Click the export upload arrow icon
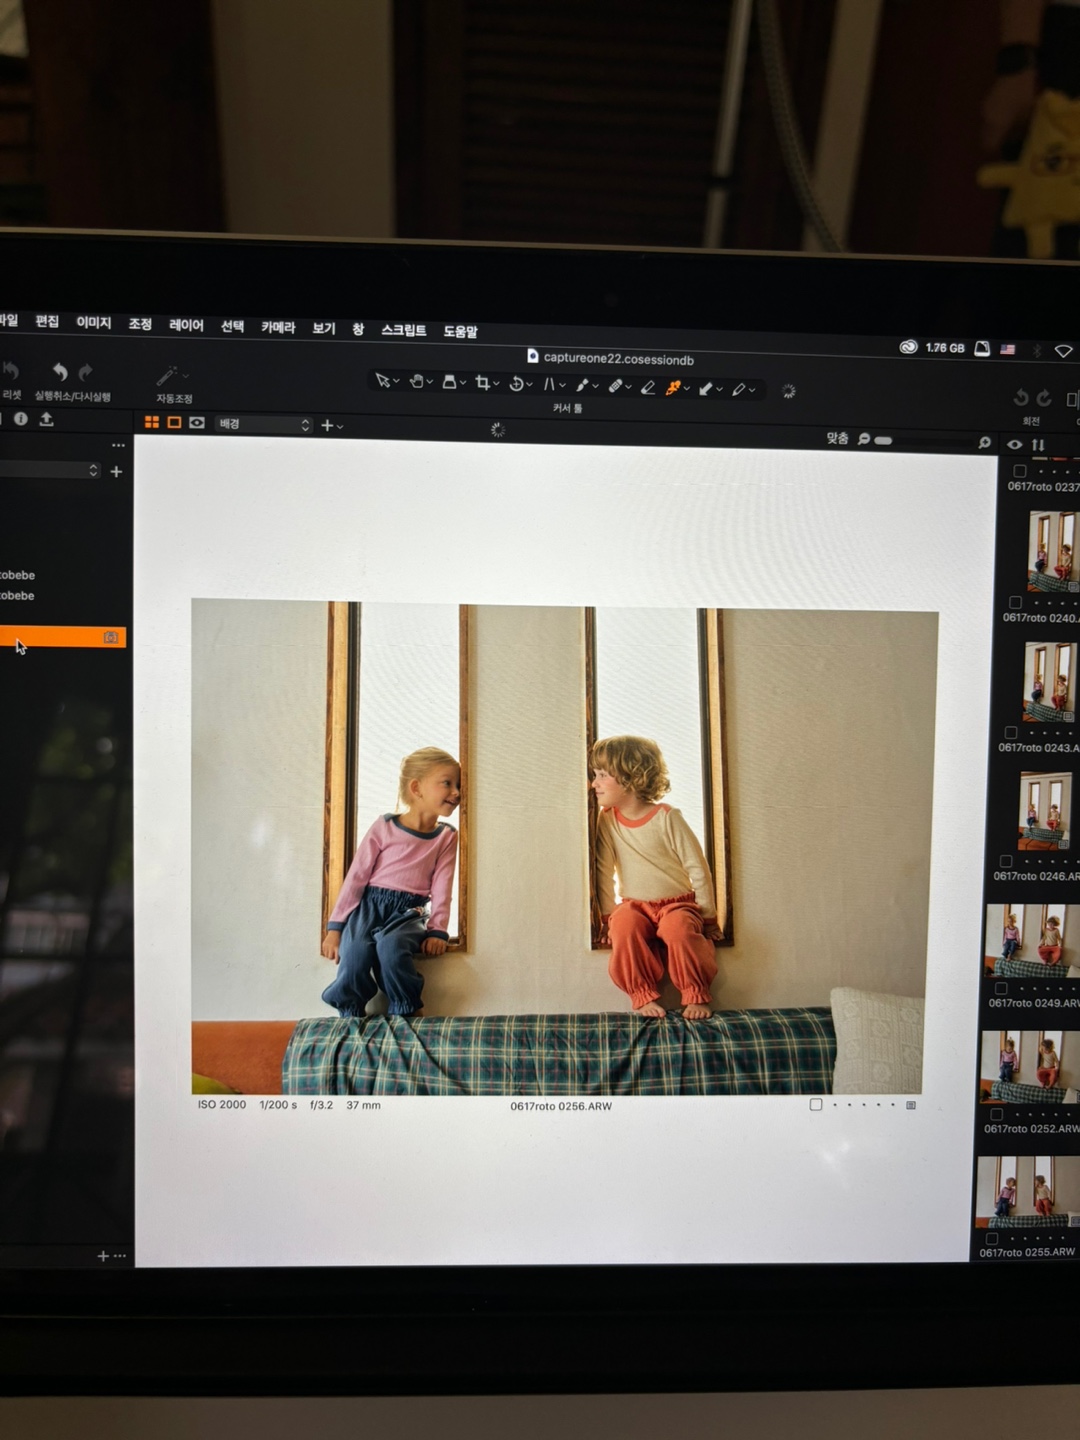 [x=46, y=419]
